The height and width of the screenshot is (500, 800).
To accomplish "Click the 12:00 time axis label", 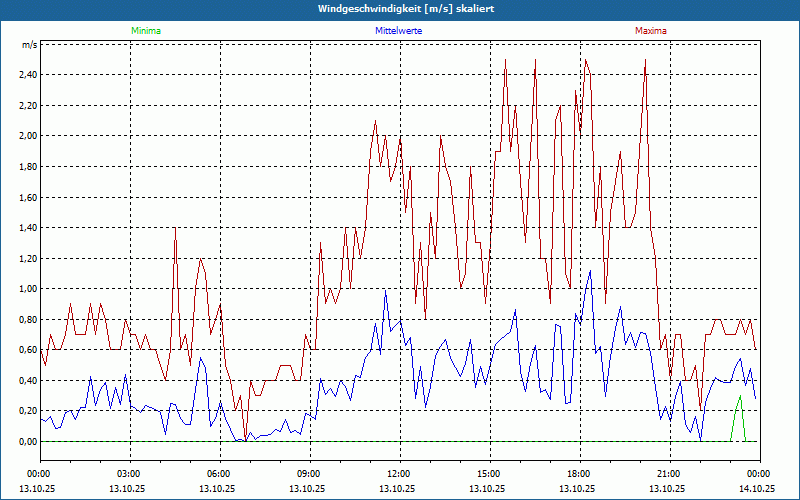I will click(401, 474).
